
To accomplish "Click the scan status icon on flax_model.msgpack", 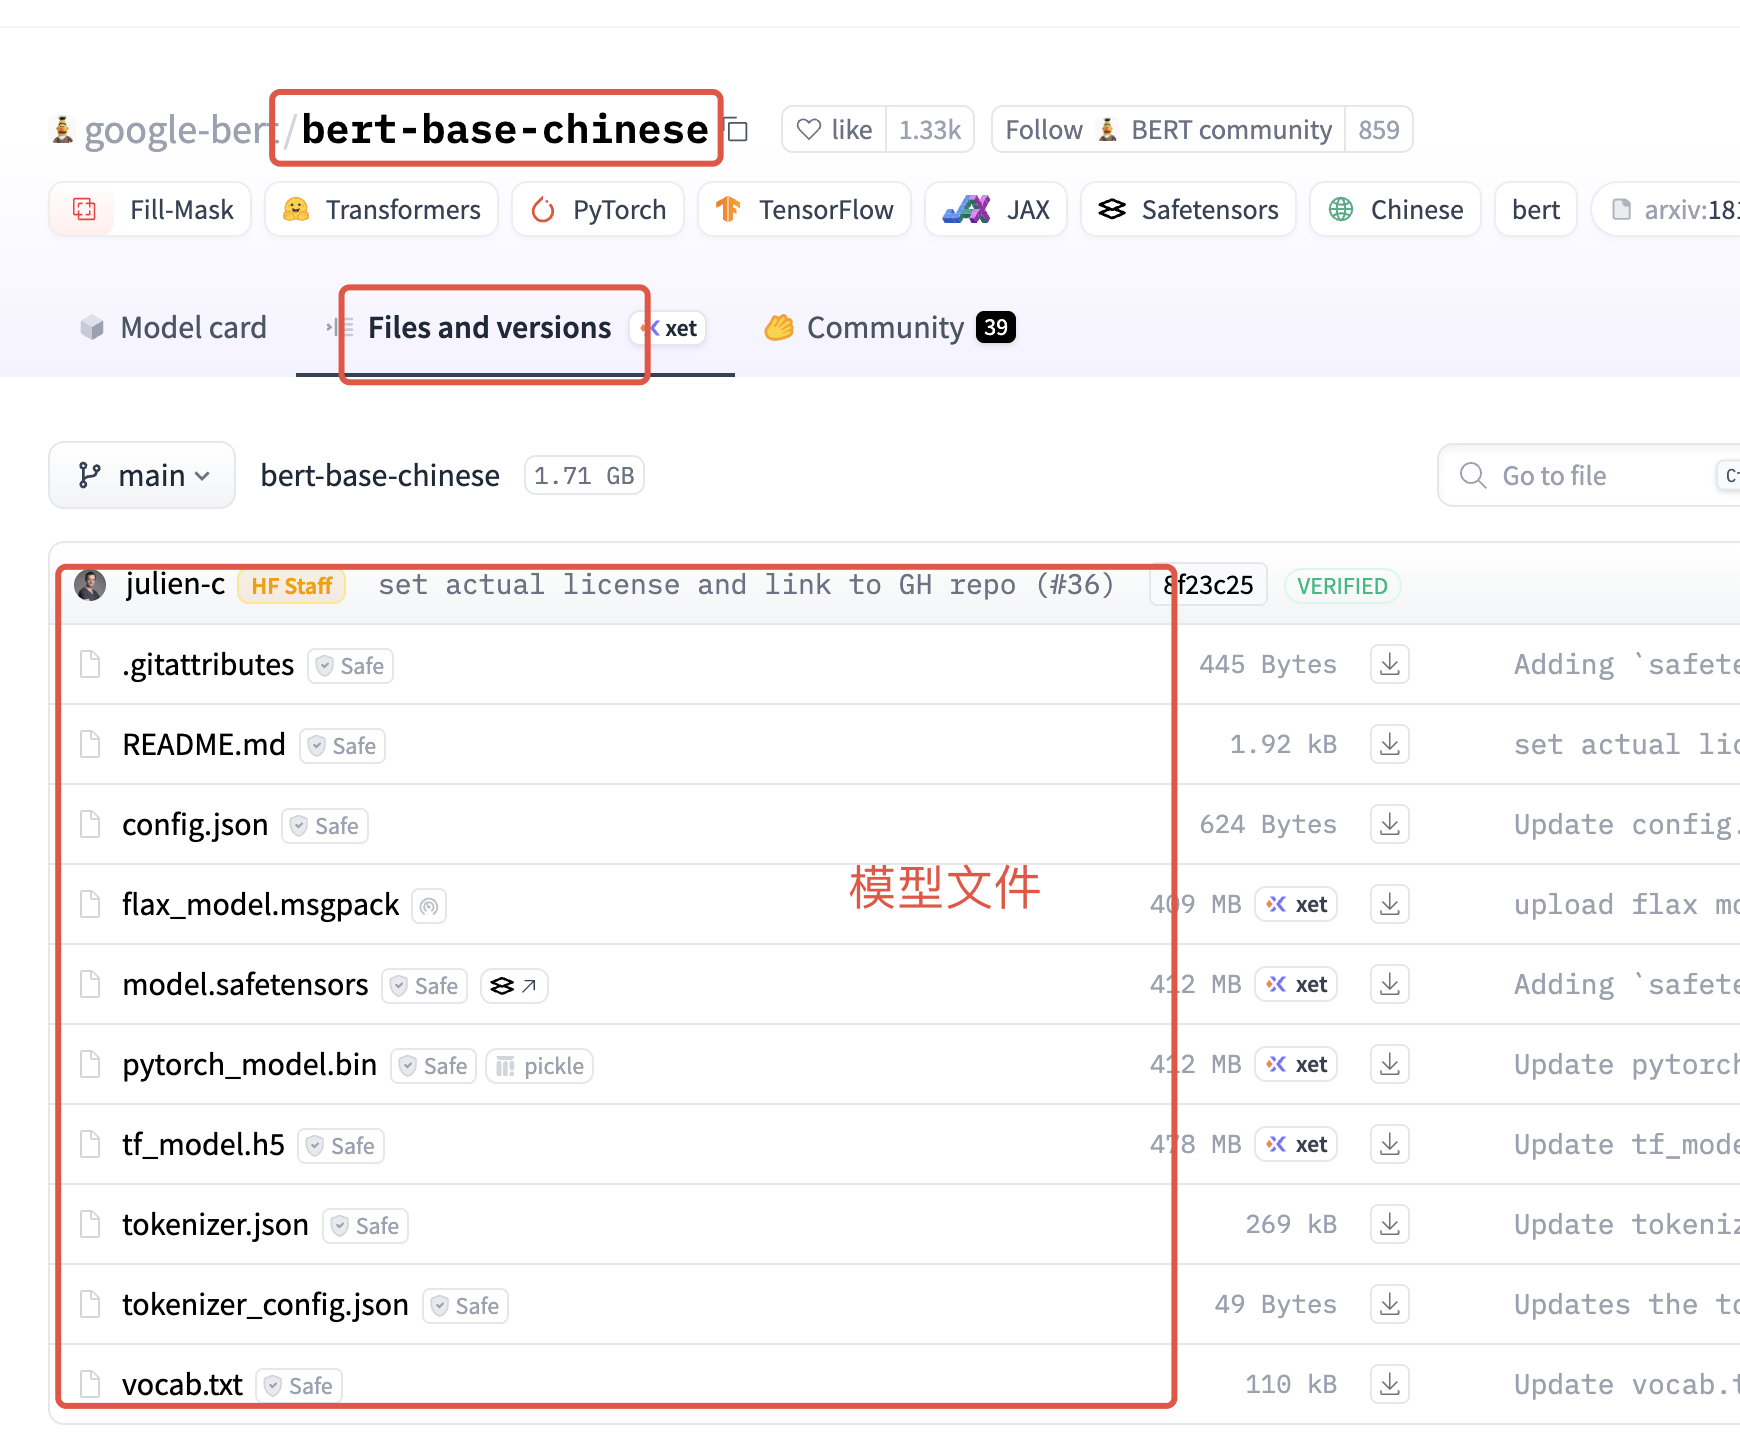I will pos(429,906).
